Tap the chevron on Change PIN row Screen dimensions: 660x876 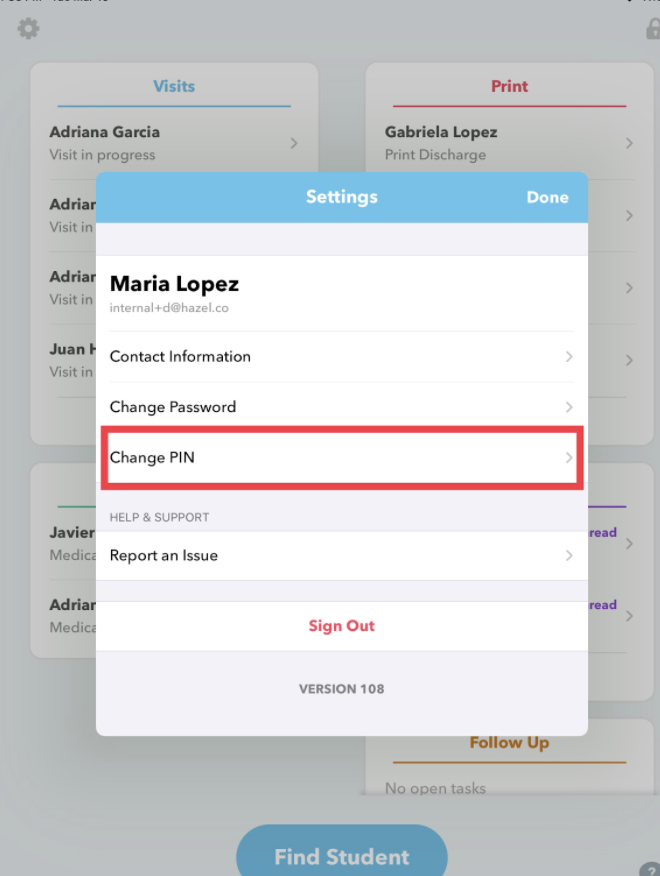click(569, 458)
